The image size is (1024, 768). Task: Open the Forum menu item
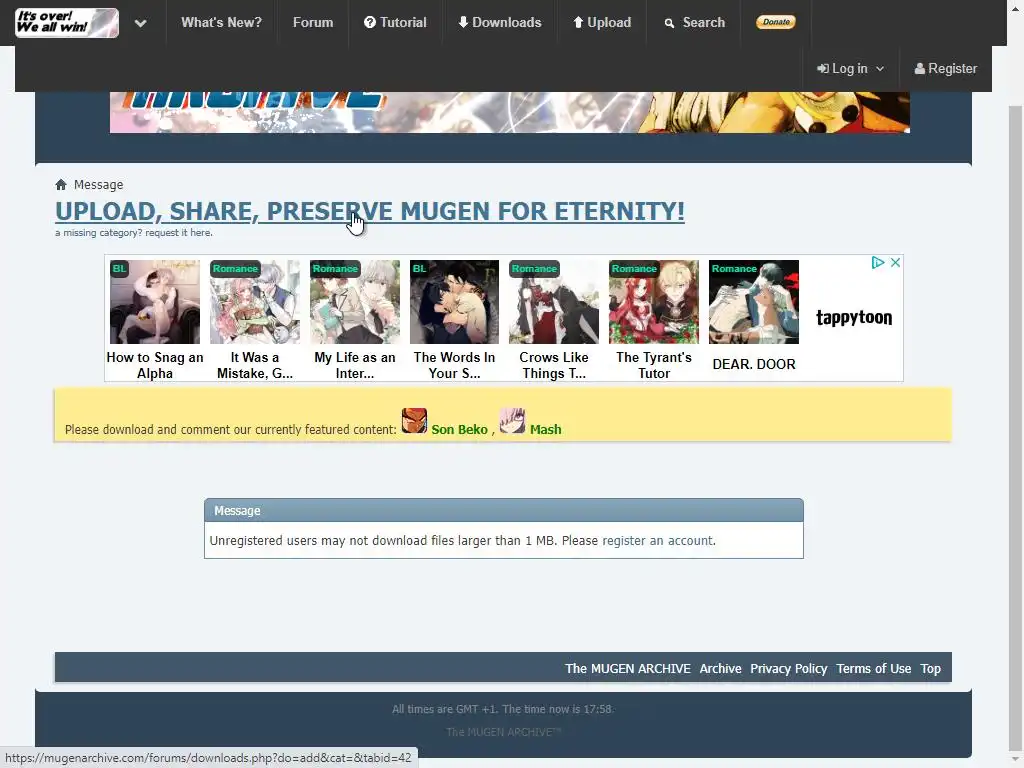(313, 22)
